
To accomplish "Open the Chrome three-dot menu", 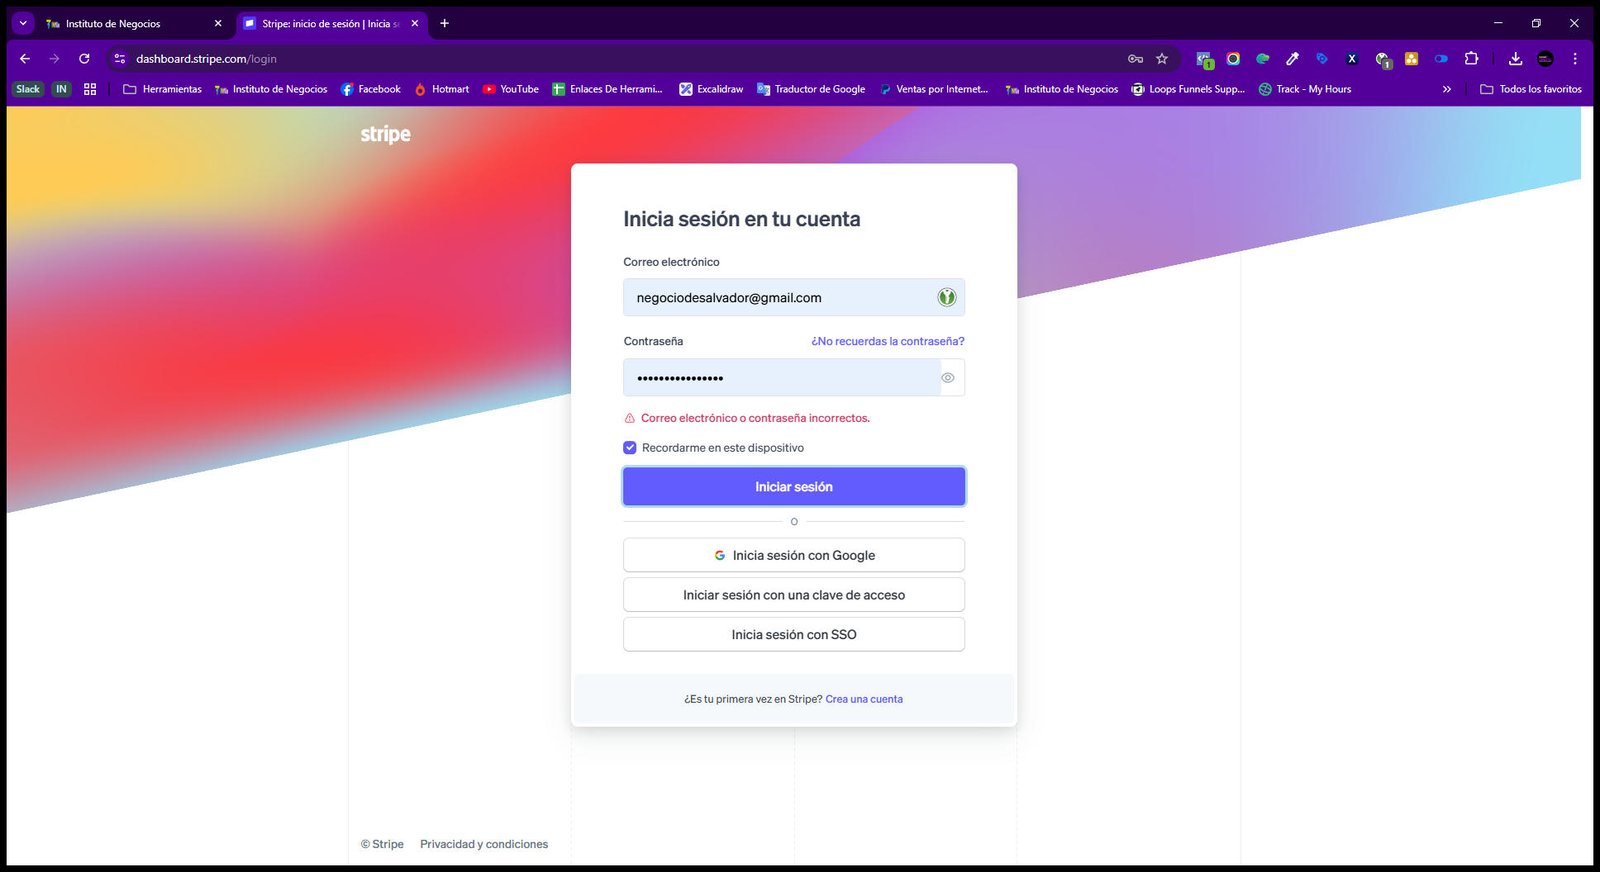I will 1575,59.
